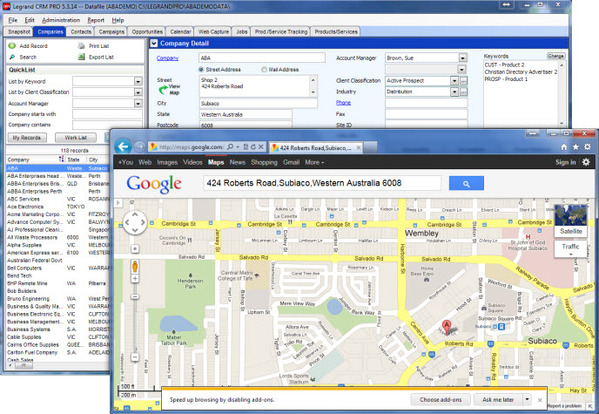Viewport: 599px width, 414px height.
Task: Click the stop icon in address bar
Action: [x=261, y=147]
